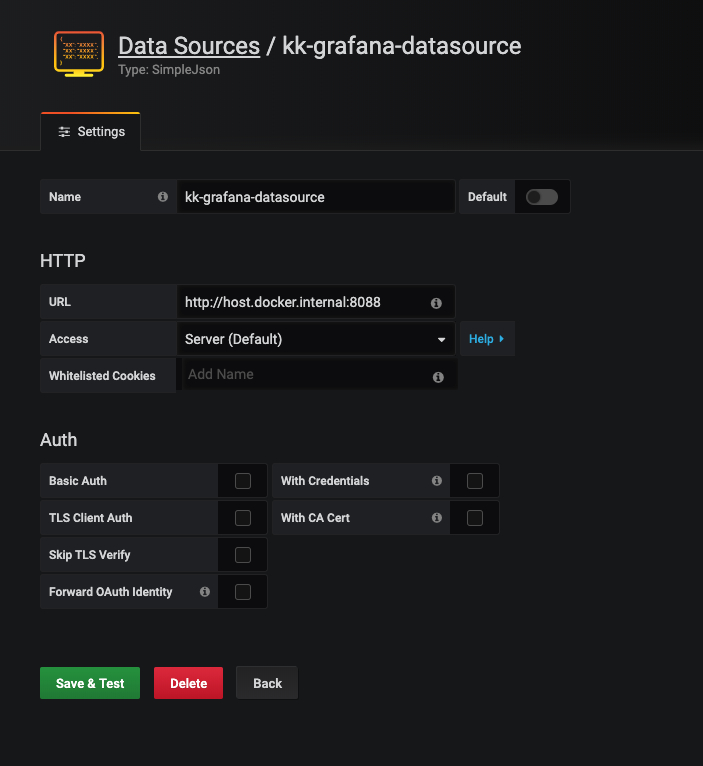703x766 pixels.
Task: Click the info icon in Whitelisted Cookies field
Action: 438,377
